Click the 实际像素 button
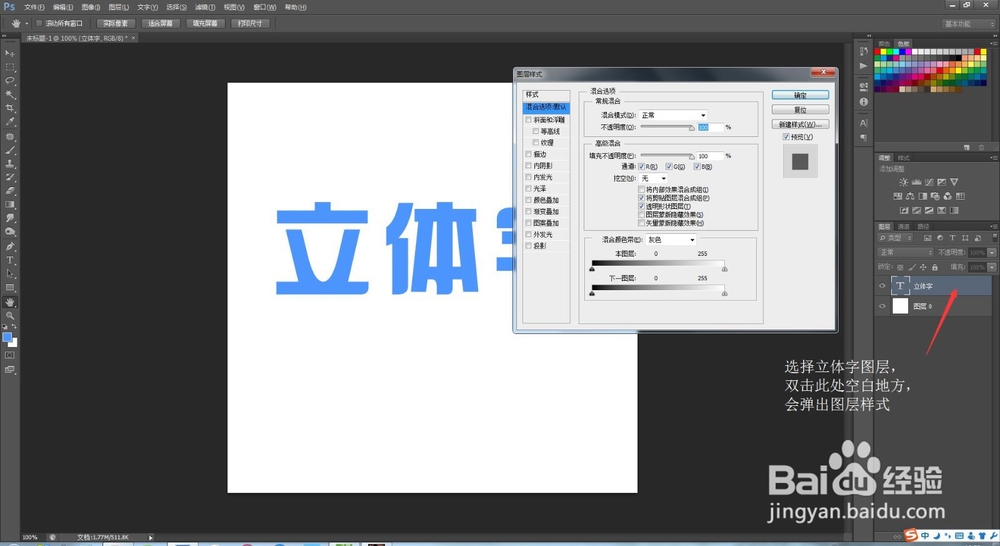1000x546 pixels. coord(116,24)
